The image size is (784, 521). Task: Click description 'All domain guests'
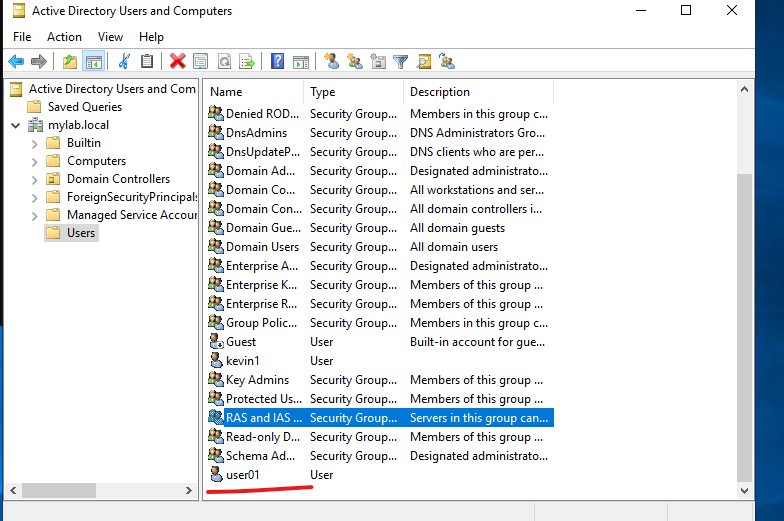tap(458, 228)
